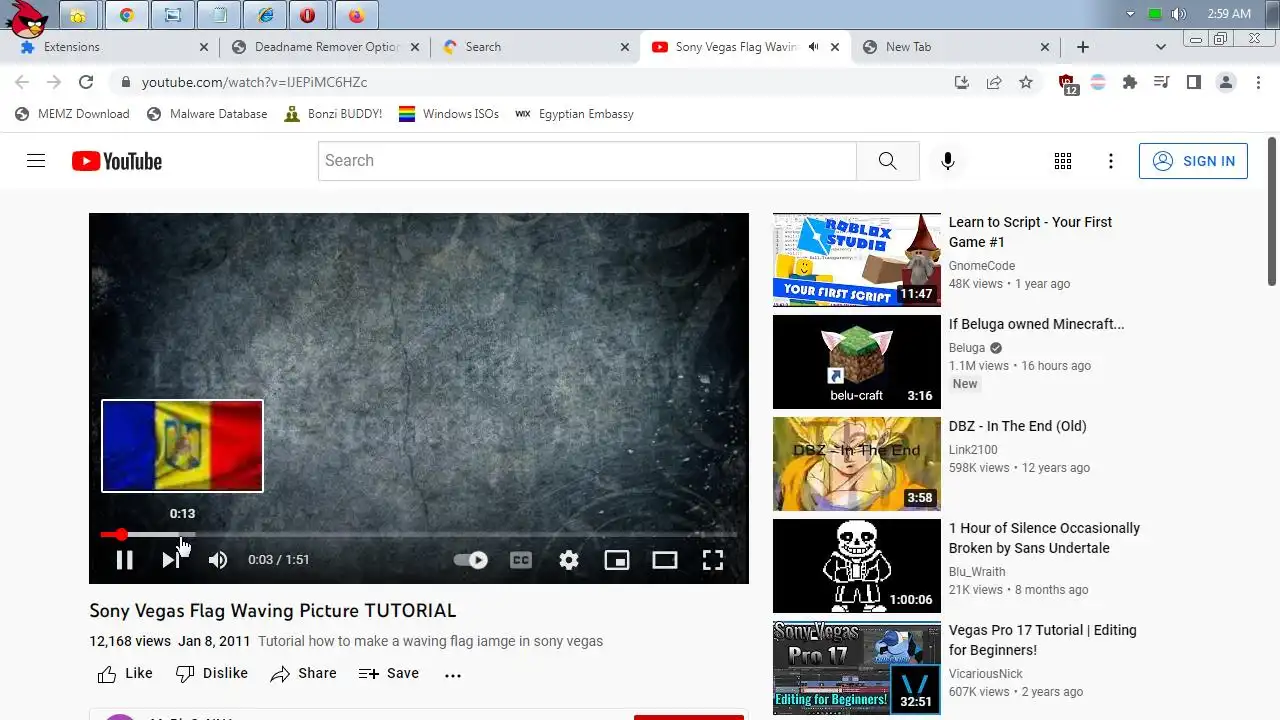1280x720 pixels.
Task: Seek on the video progress bar
Action: click(419, 535)
